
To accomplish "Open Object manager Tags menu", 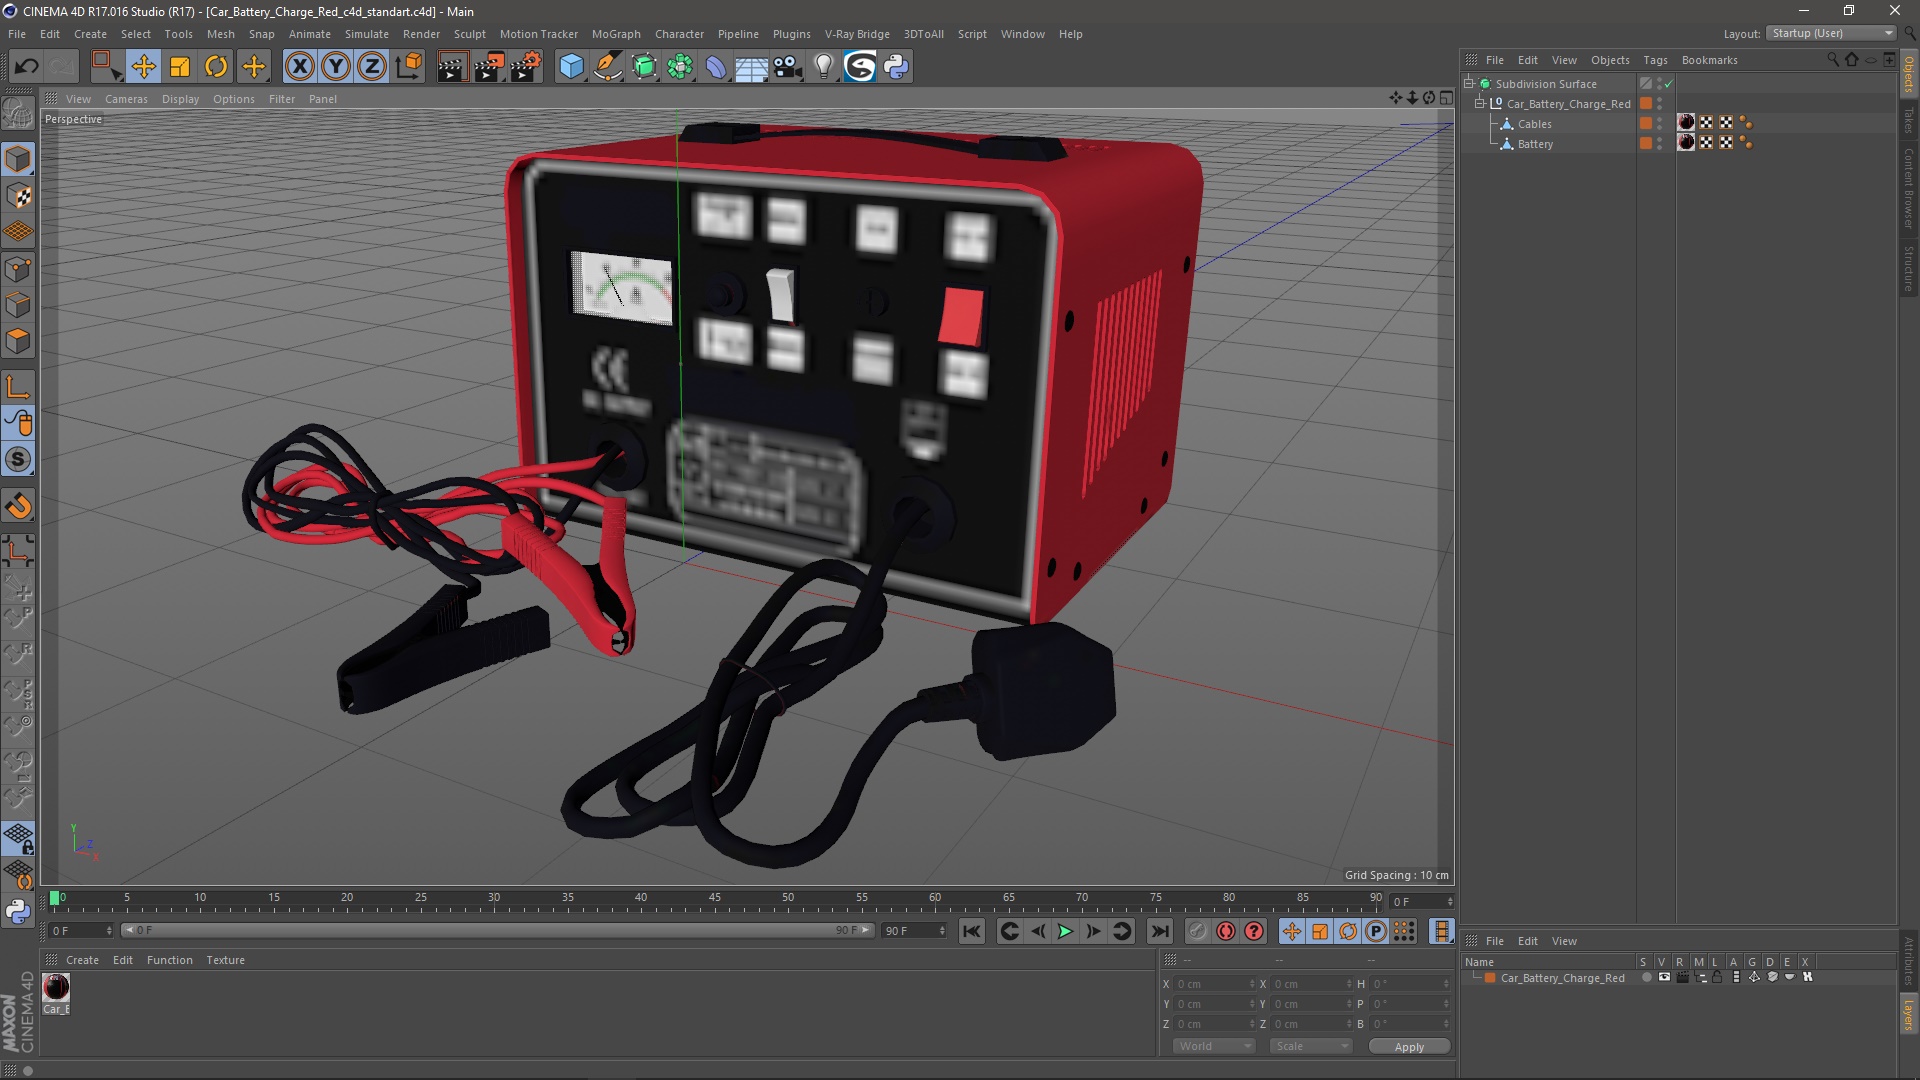I will [1655, 60].
